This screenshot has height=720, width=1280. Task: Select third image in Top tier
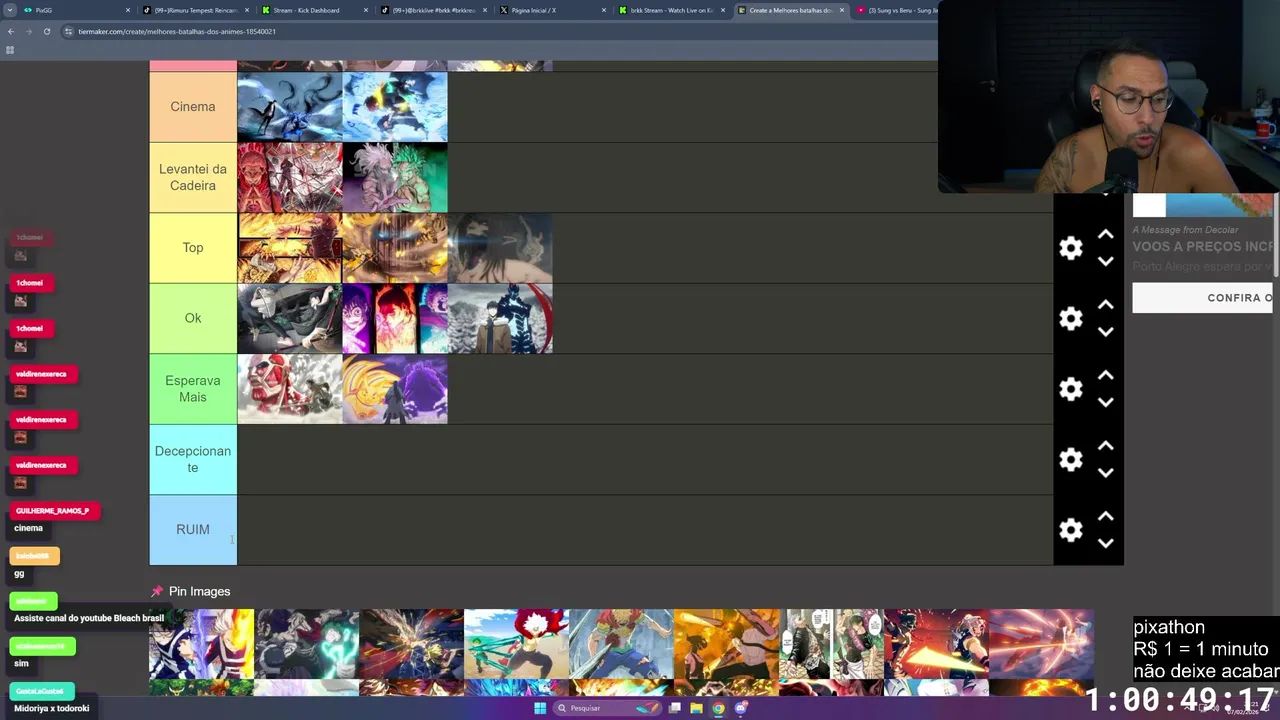click(x=500, y=248)
